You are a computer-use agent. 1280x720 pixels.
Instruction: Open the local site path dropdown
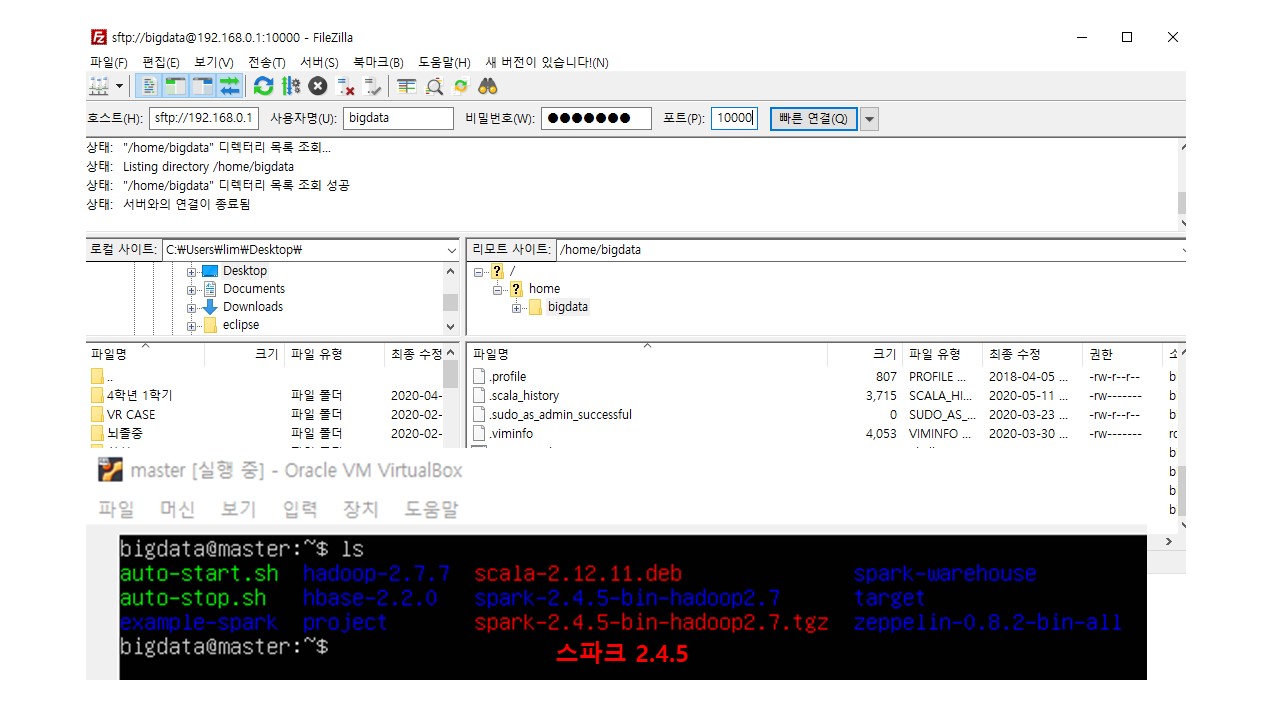(451, 250)
